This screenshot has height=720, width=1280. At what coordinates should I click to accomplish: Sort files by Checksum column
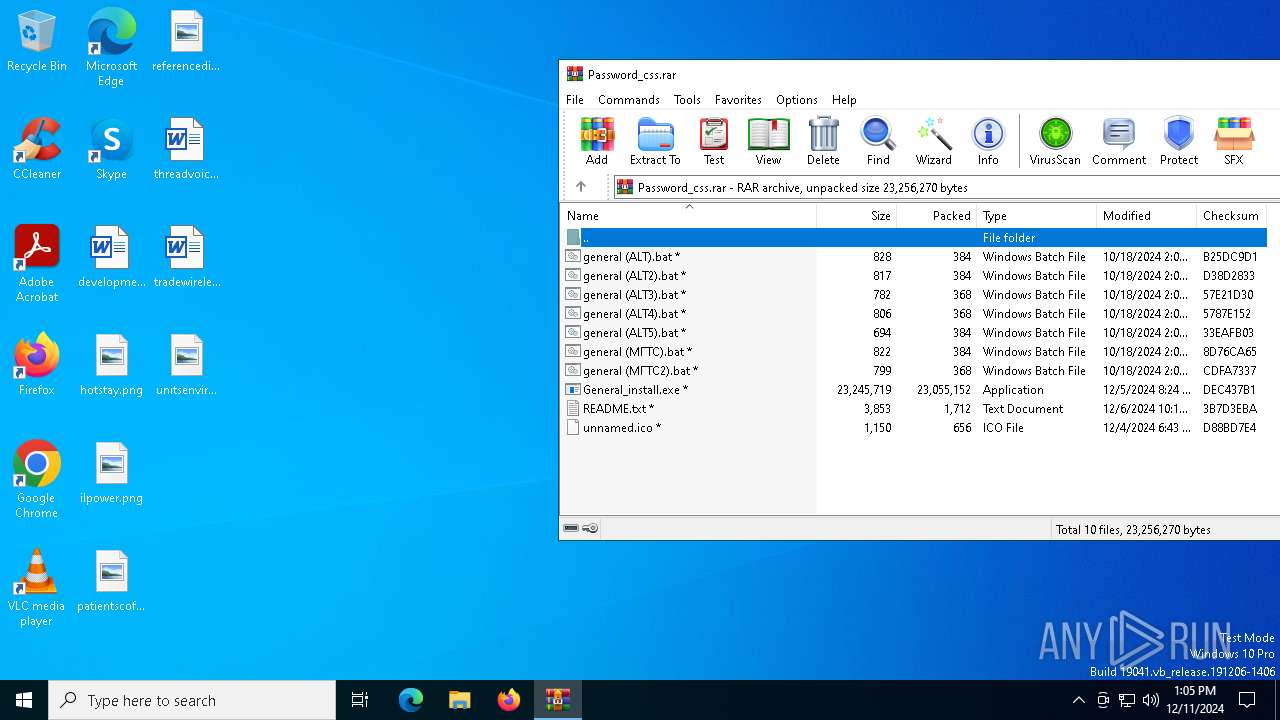[x=1232, y=216]
